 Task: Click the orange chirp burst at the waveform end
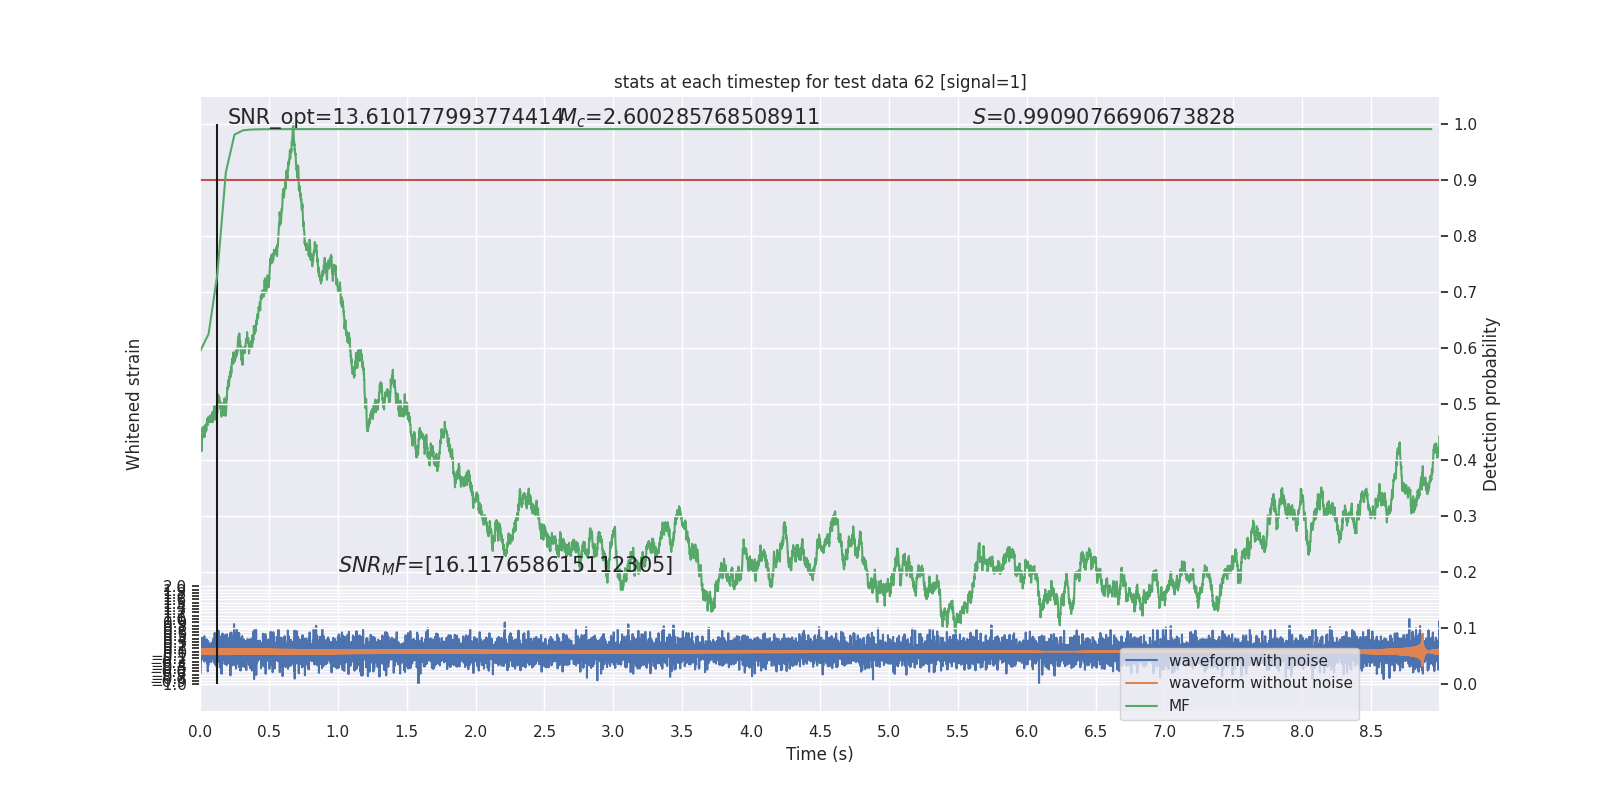click(1421, 651)
